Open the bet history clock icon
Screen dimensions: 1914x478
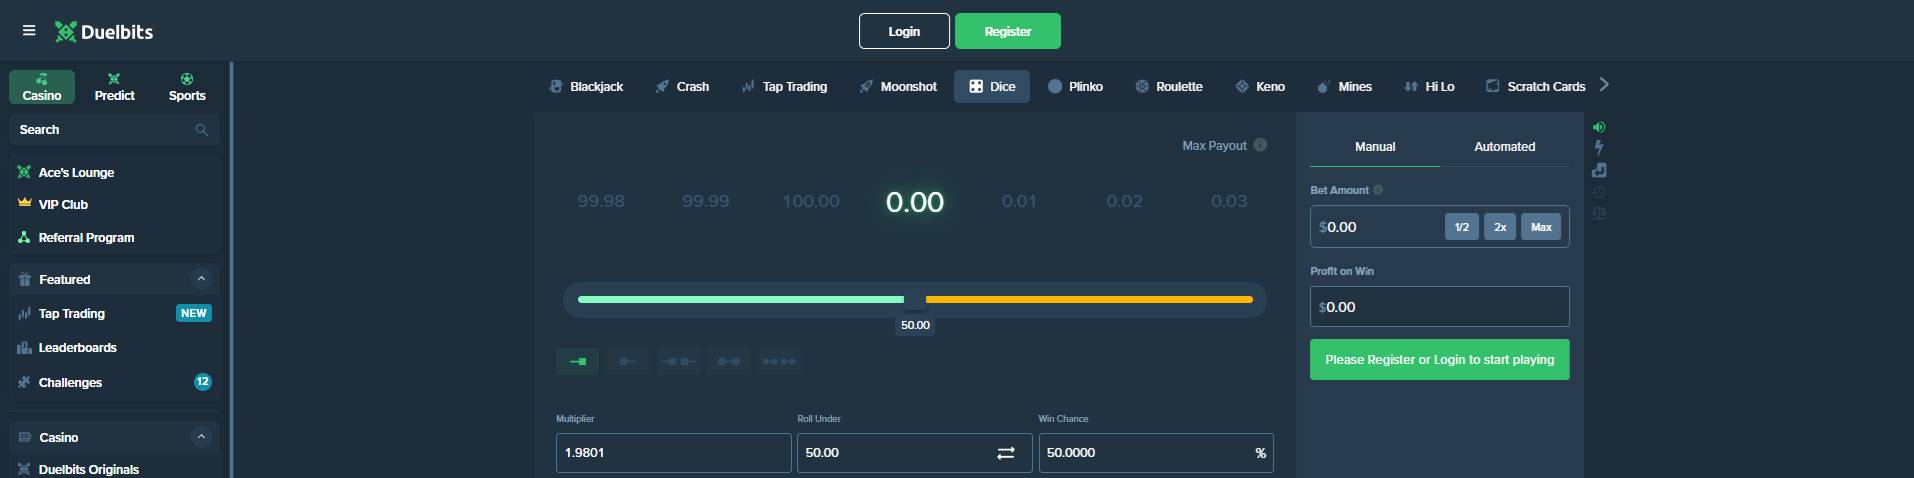[1599, 192]
